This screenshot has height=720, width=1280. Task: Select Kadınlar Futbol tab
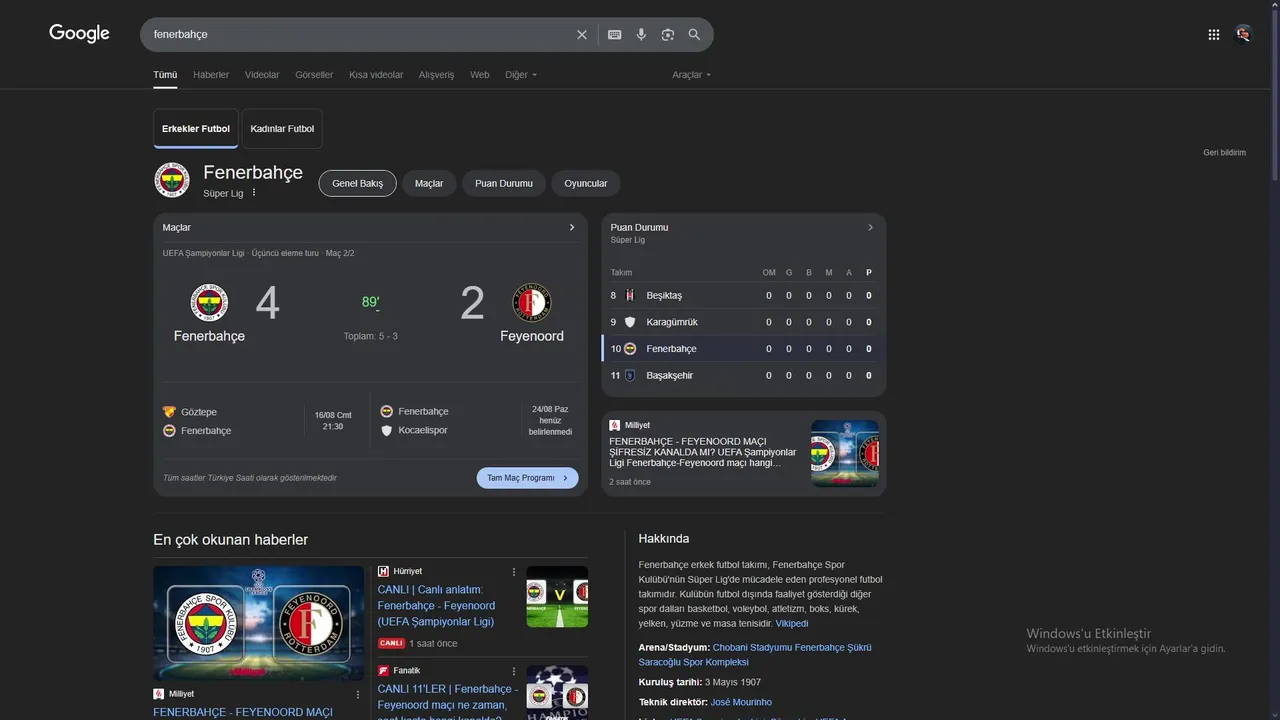click(282, 129)
